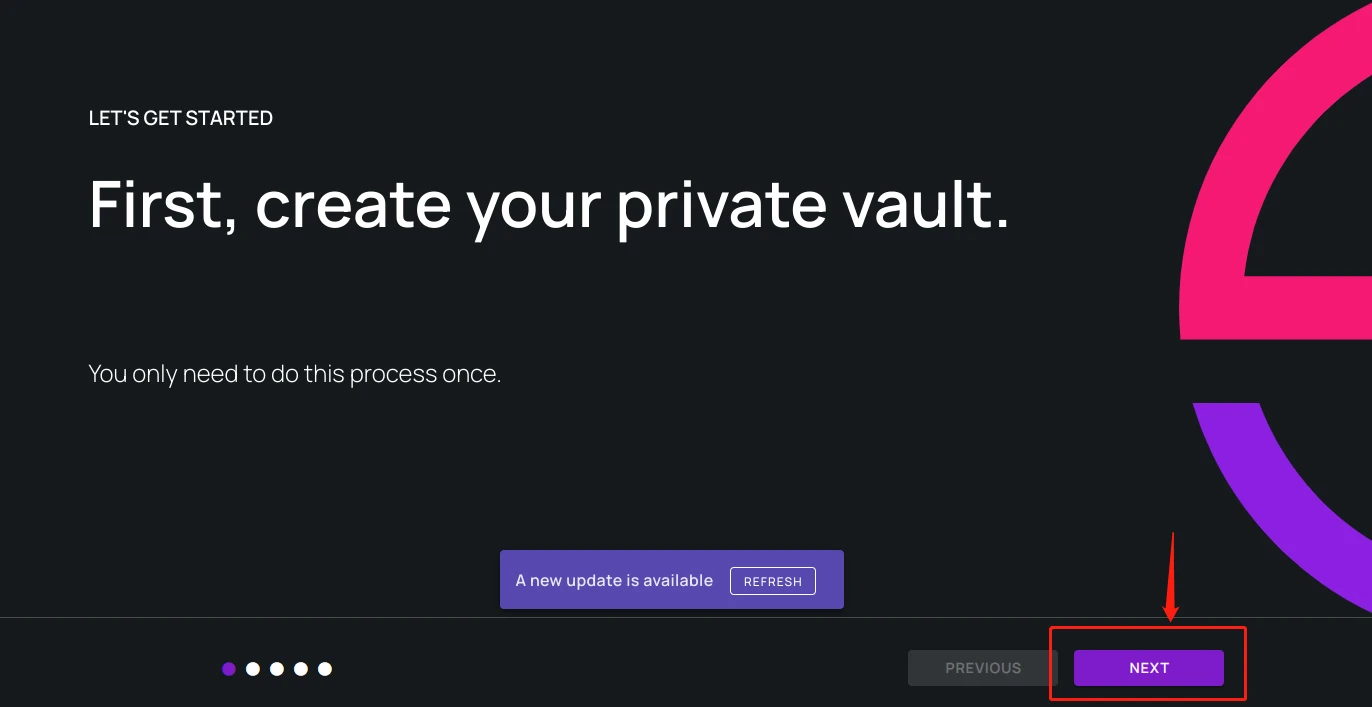Click the purple NEXT button
The image size is (1372, 707).
1148,668
